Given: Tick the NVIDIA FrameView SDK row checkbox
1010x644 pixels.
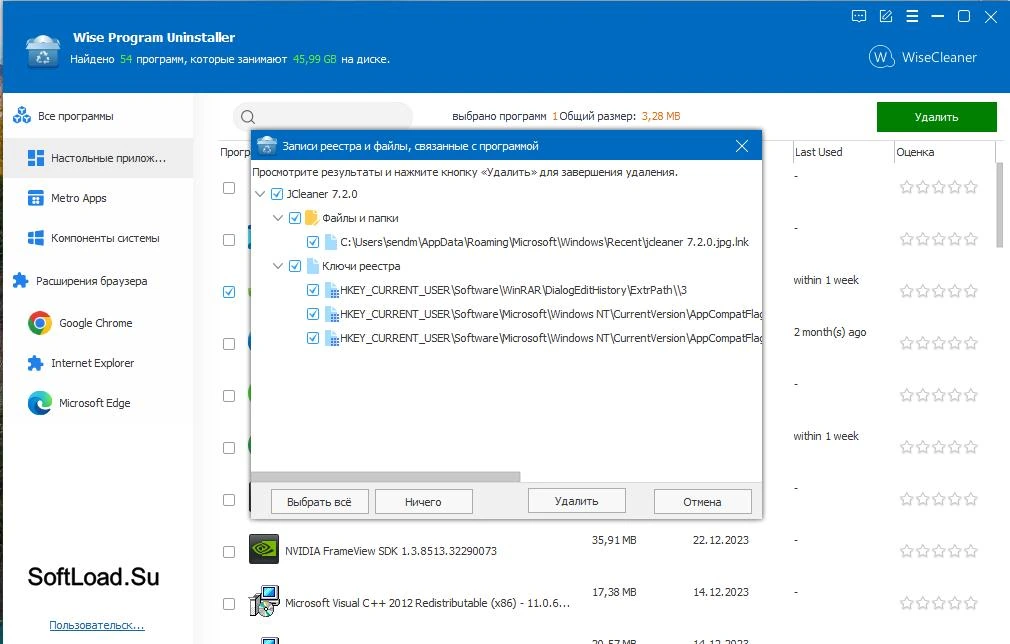Looking at the screenshot, I should tap(229, 551).
